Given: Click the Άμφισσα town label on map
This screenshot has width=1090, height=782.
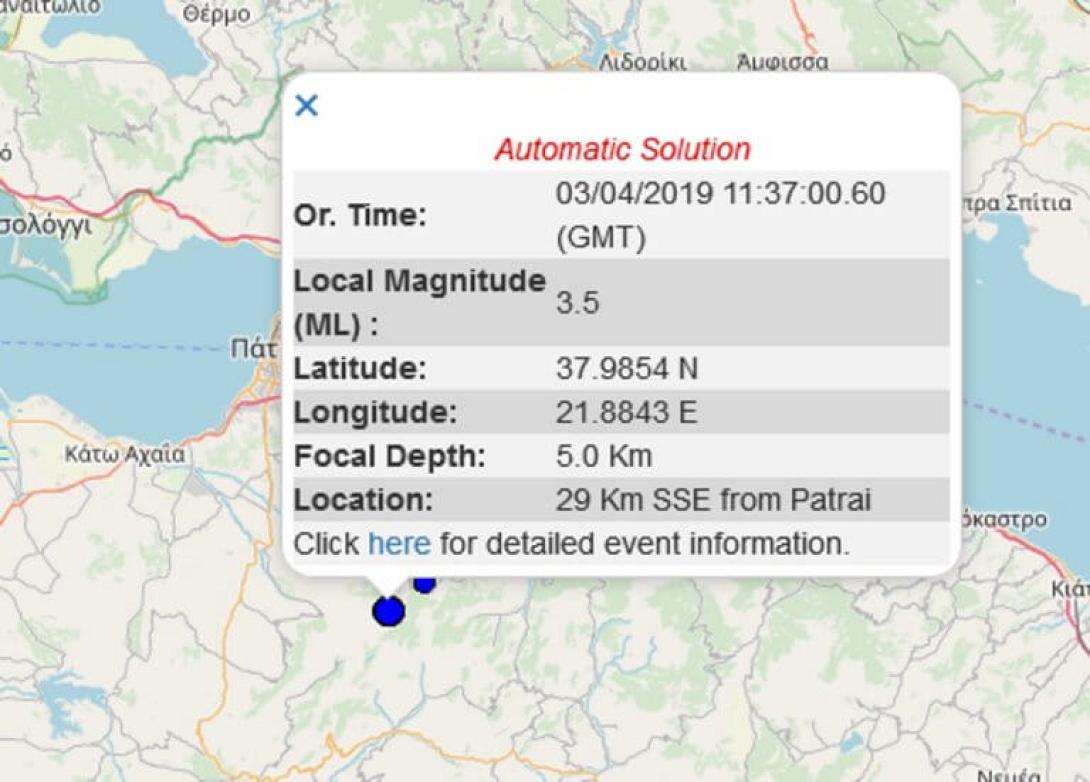Looking at the screenshot, I should click(782, 62).
